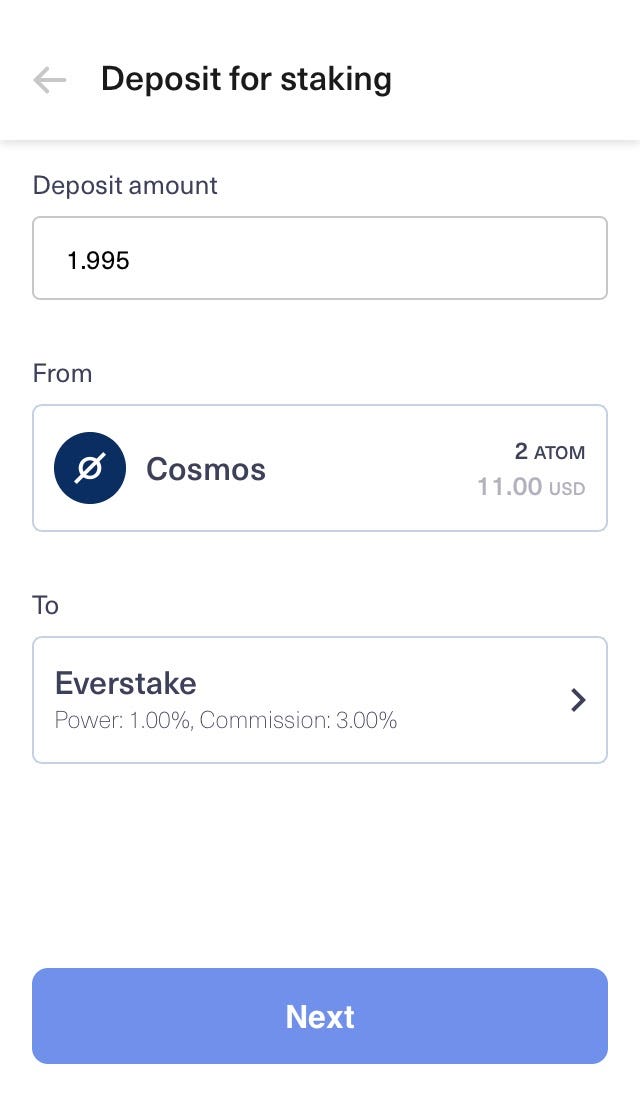Click the Next button
Viewport: 640px width, 1096px height.
click(320, 1016)
